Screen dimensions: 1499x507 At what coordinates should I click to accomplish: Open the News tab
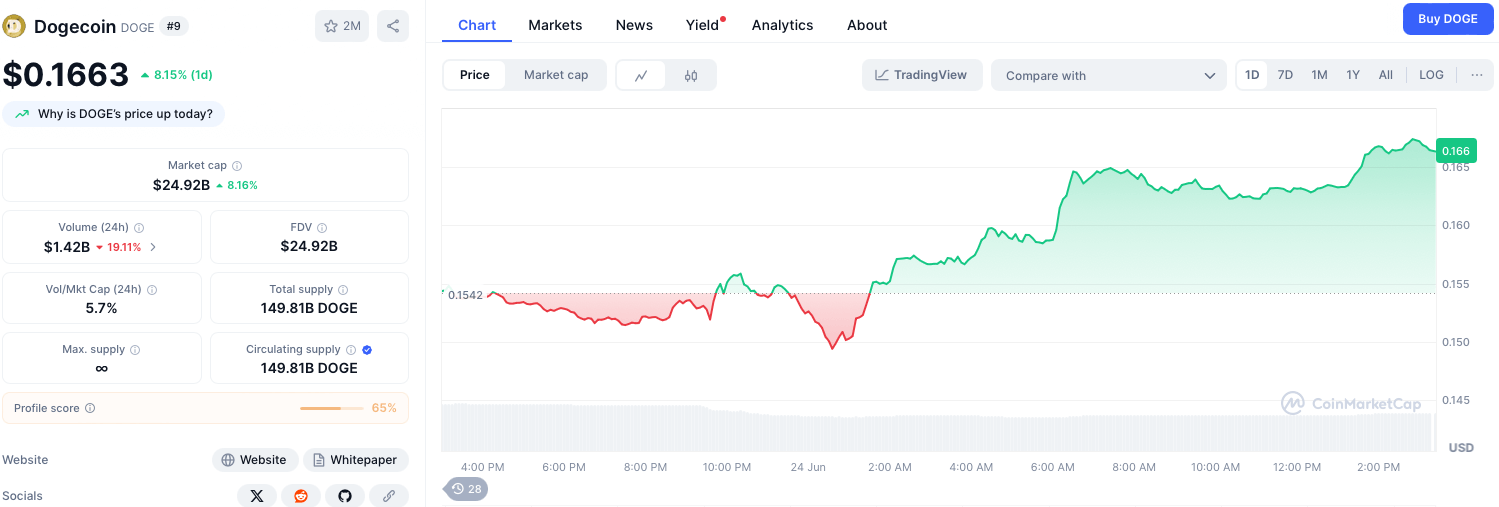point(634,25)
